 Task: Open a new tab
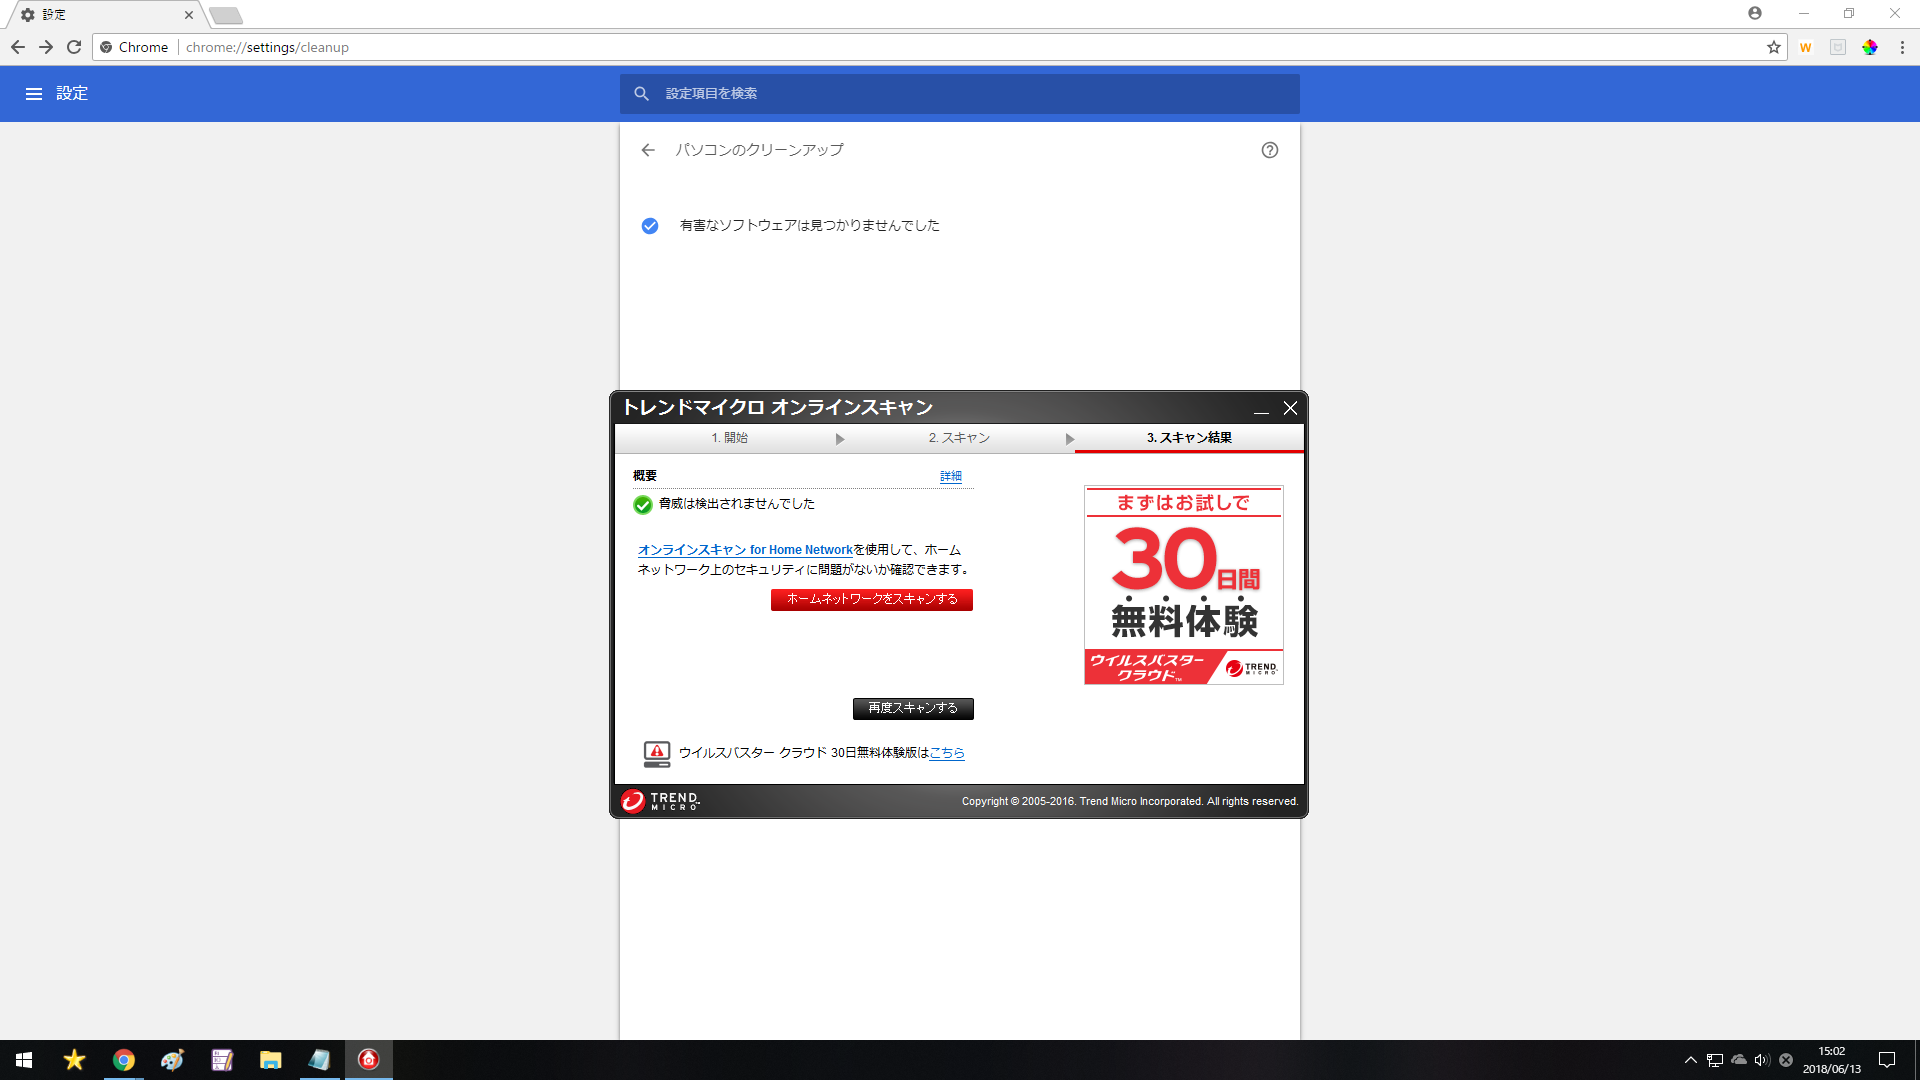pyautogui.click(x=226, y=15)
